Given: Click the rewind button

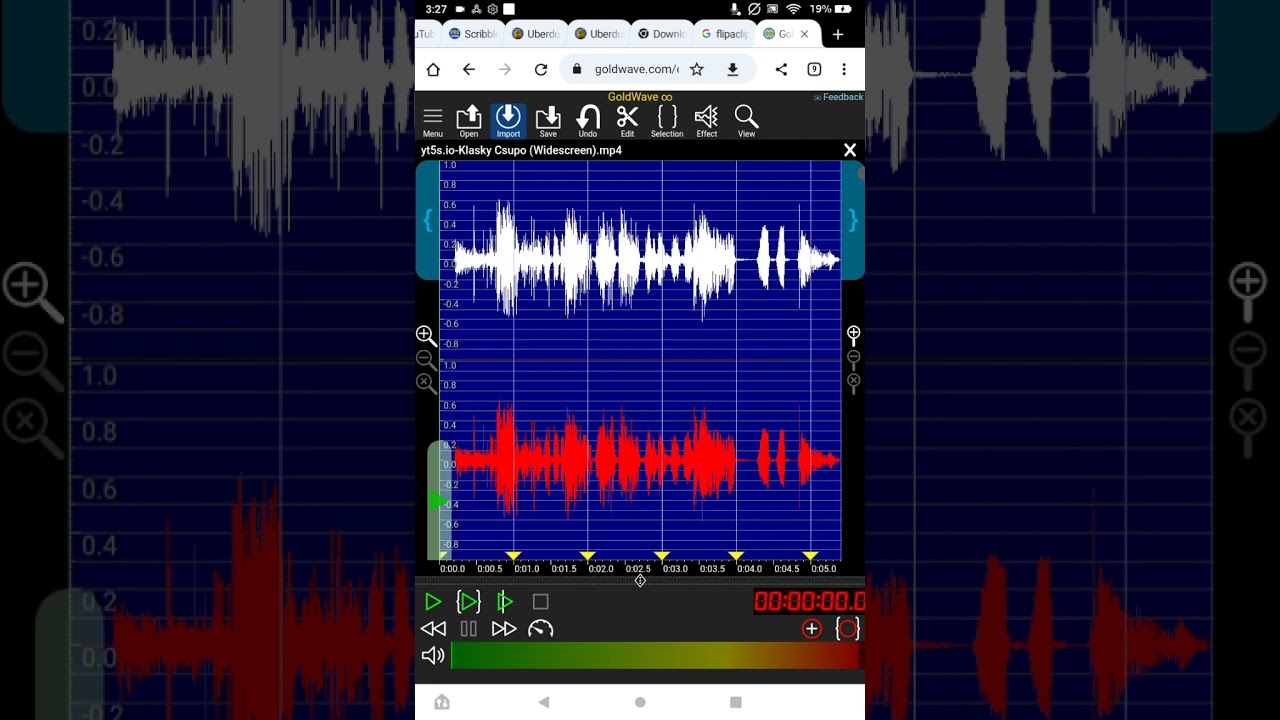Looking at the screenshot, I should click(x=433, y=629).
